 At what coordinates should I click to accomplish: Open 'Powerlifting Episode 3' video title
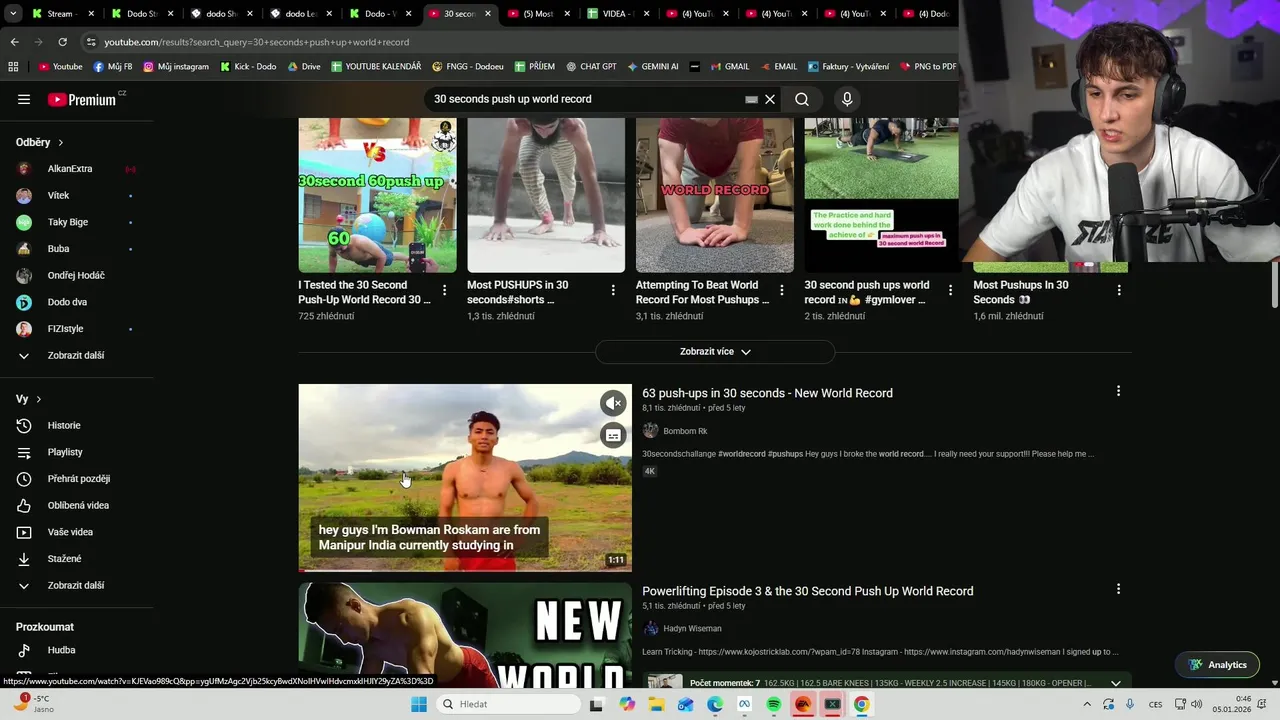(x=807, y=591)
